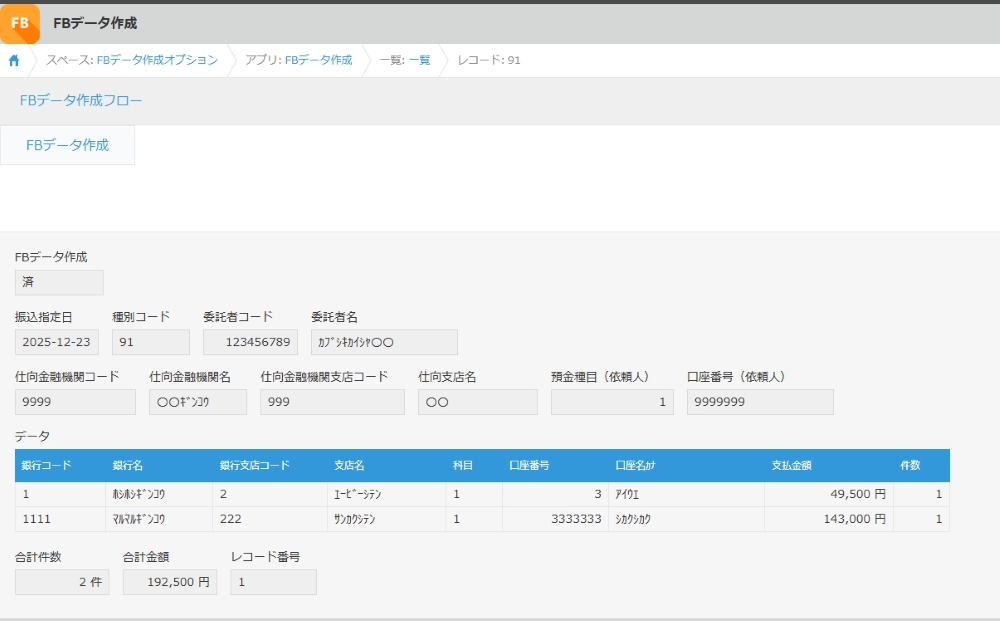Click the ﾎｼﾎｼｷﾞﾝｺｳ bank name cell
1000x621 pixels.
[159, 494]
